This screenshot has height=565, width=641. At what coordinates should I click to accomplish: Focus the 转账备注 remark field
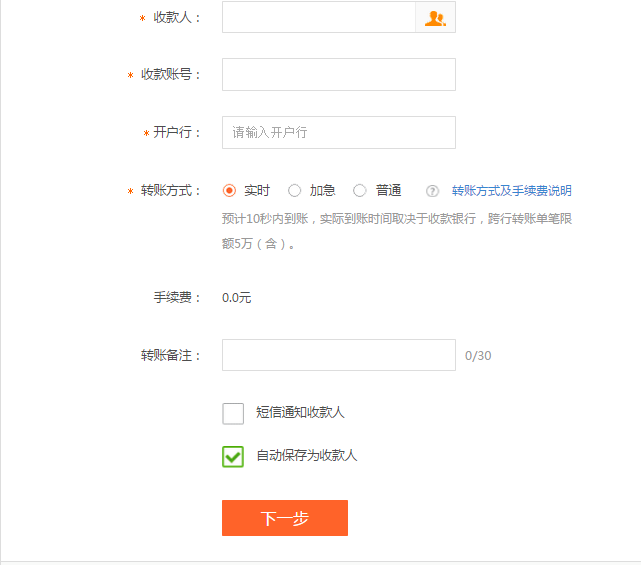point(339,355)
